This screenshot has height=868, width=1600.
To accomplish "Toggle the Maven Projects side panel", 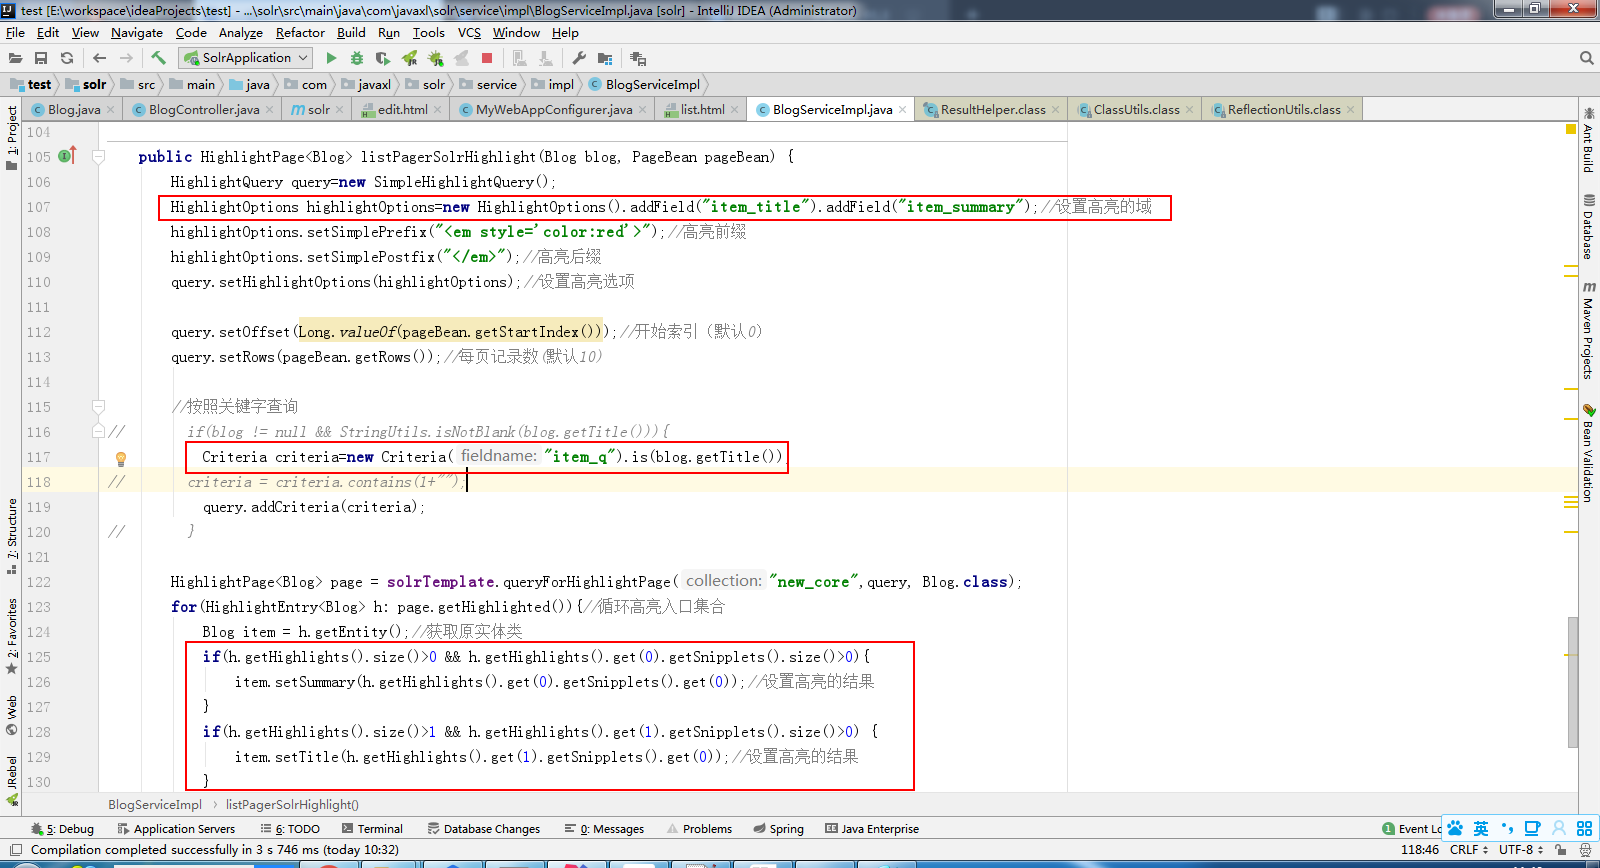I will (x=1588, y=330).
